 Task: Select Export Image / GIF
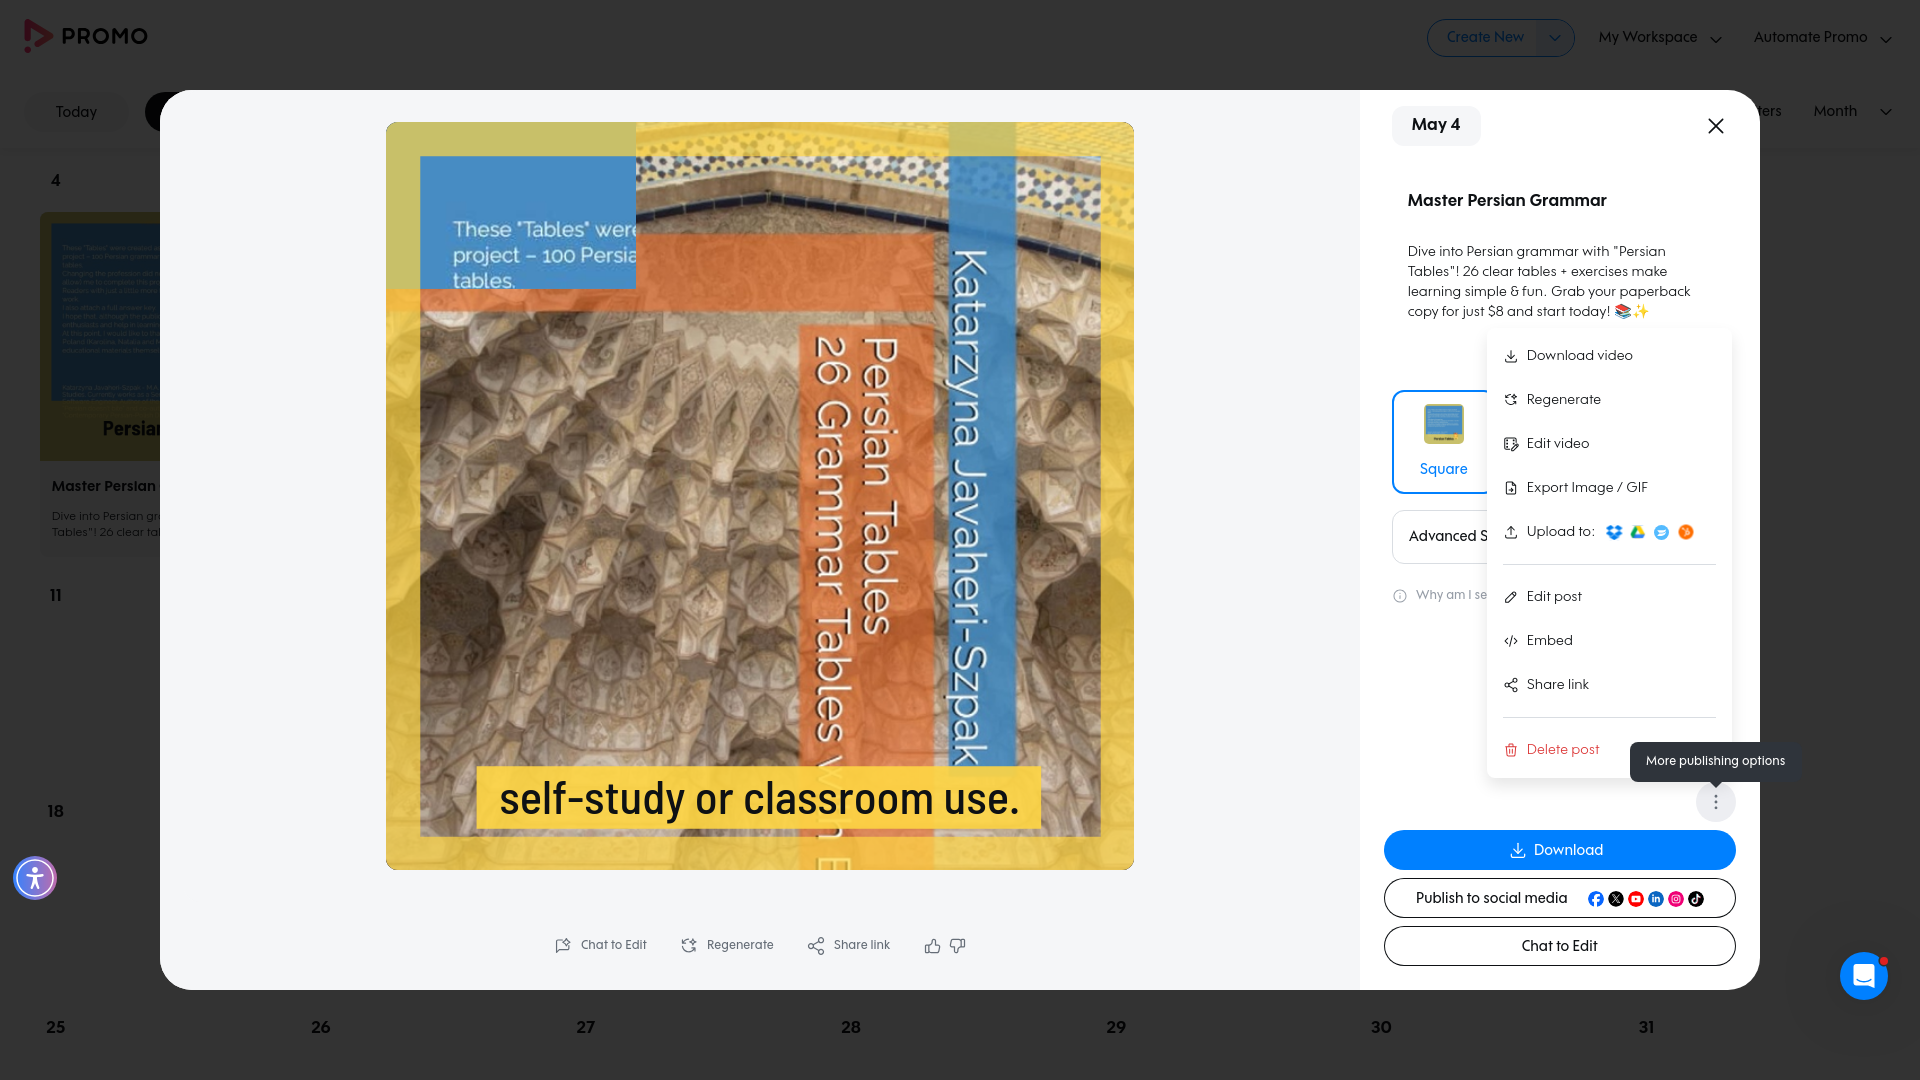tap(1609, 488)
